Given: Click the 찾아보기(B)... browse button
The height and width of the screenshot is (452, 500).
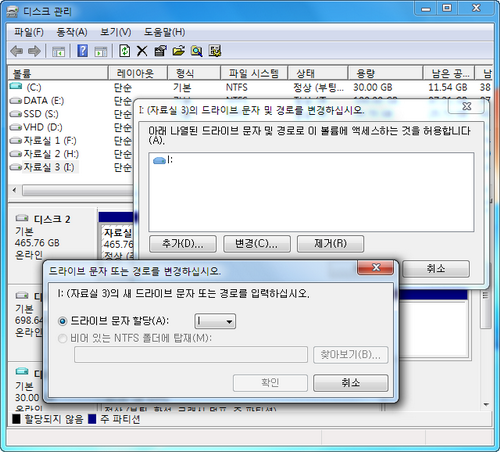Looking at the screenshot, I should 351,355.
